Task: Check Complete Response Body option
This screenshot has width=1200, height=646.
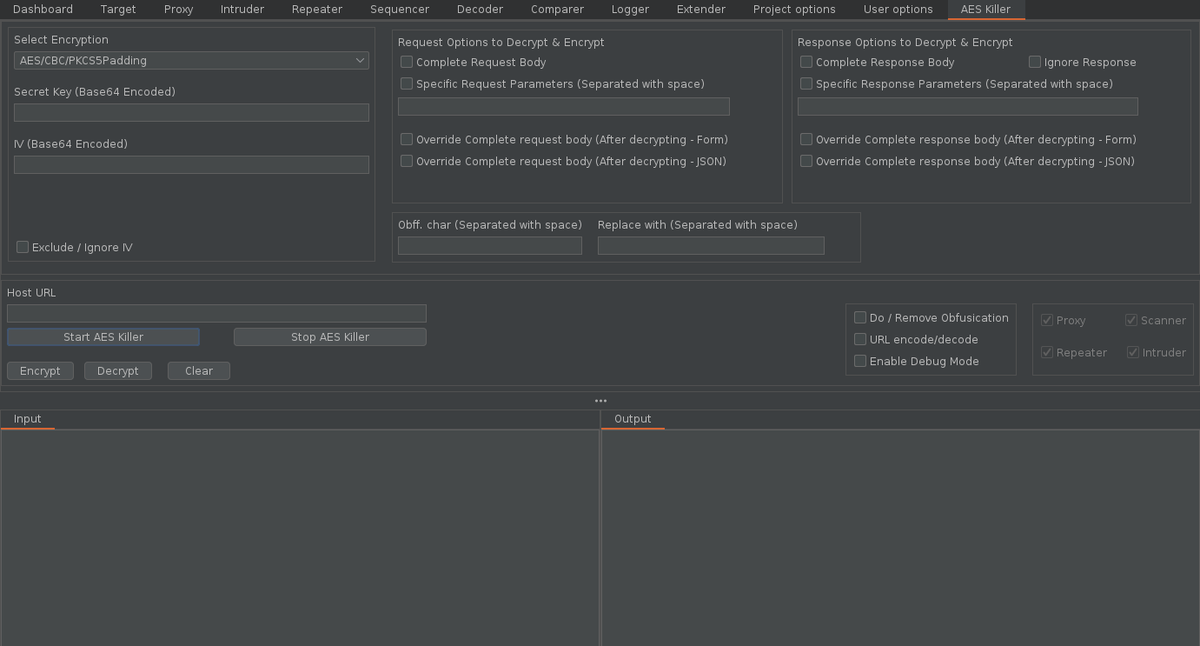Action: point(806,62)
